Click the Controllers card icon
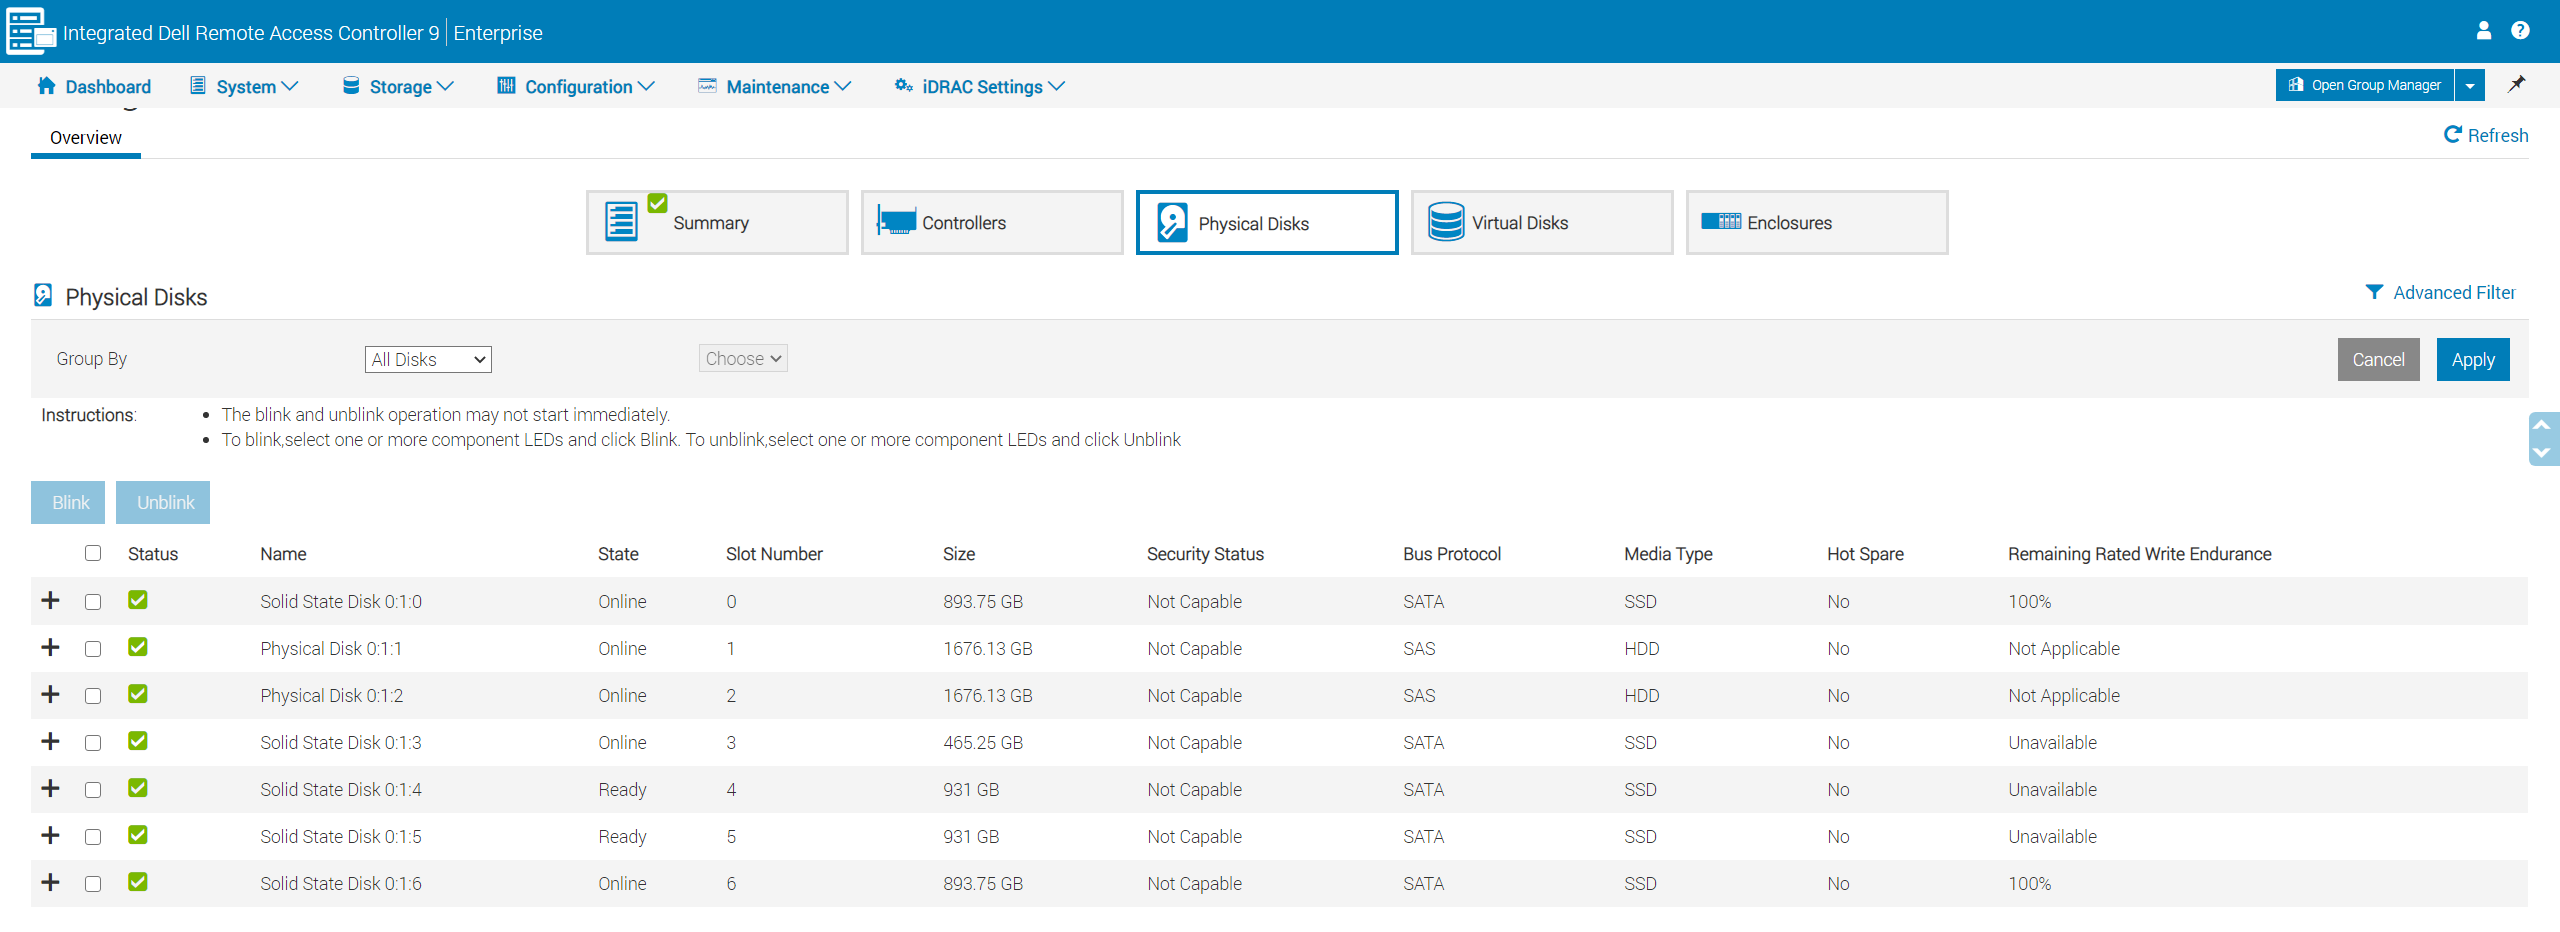The image size is (2560, 932). coord(896,221)
